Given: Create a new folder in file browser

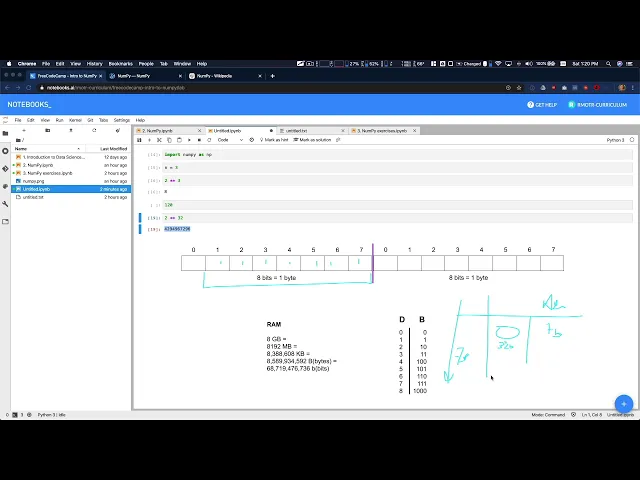Looking at the screenshot, I should pos(47,130).
